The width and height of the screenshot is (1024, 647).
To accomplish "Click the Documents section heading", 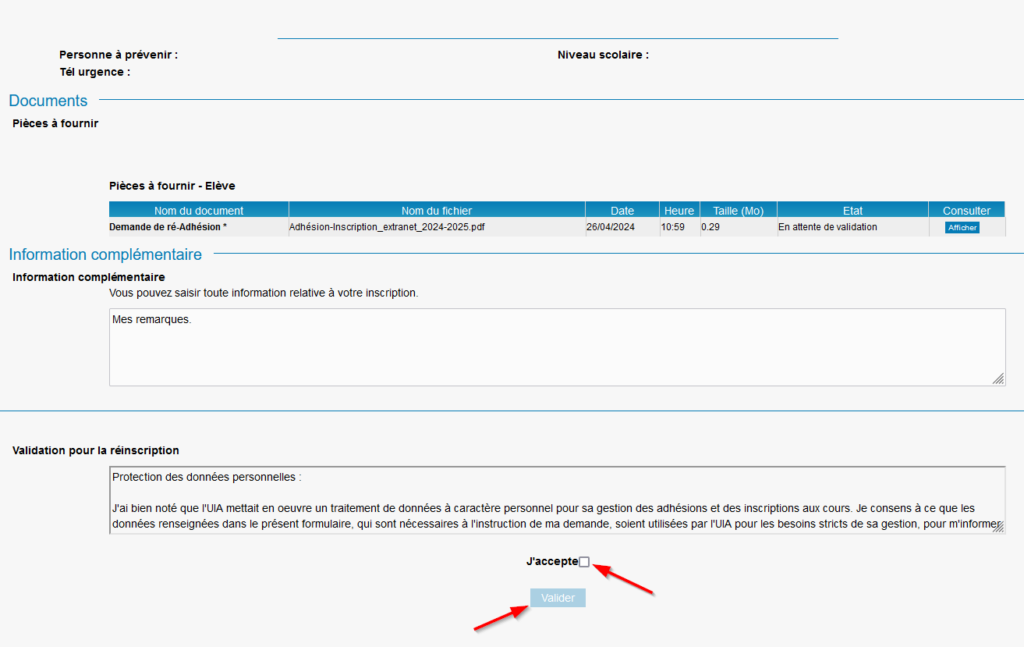I will pyautogui.click(x=48, y=101).
